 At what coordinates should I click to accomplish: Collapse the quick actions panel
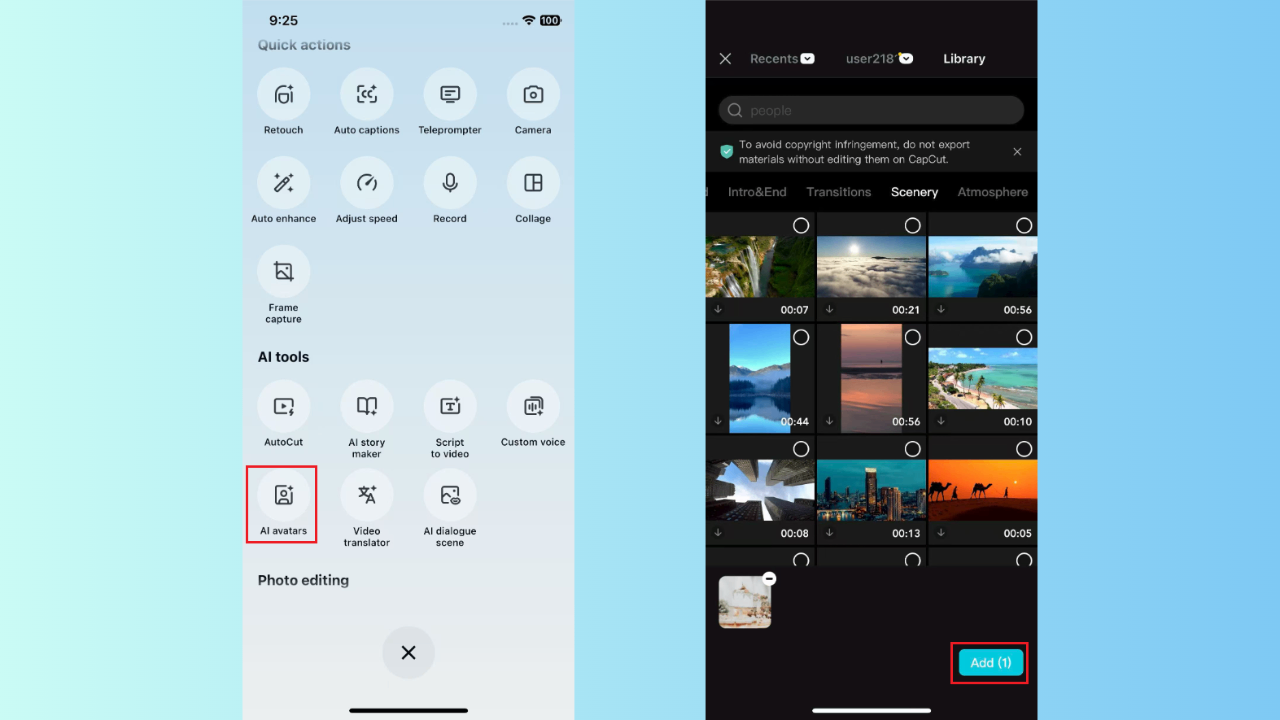click(408, 652)
